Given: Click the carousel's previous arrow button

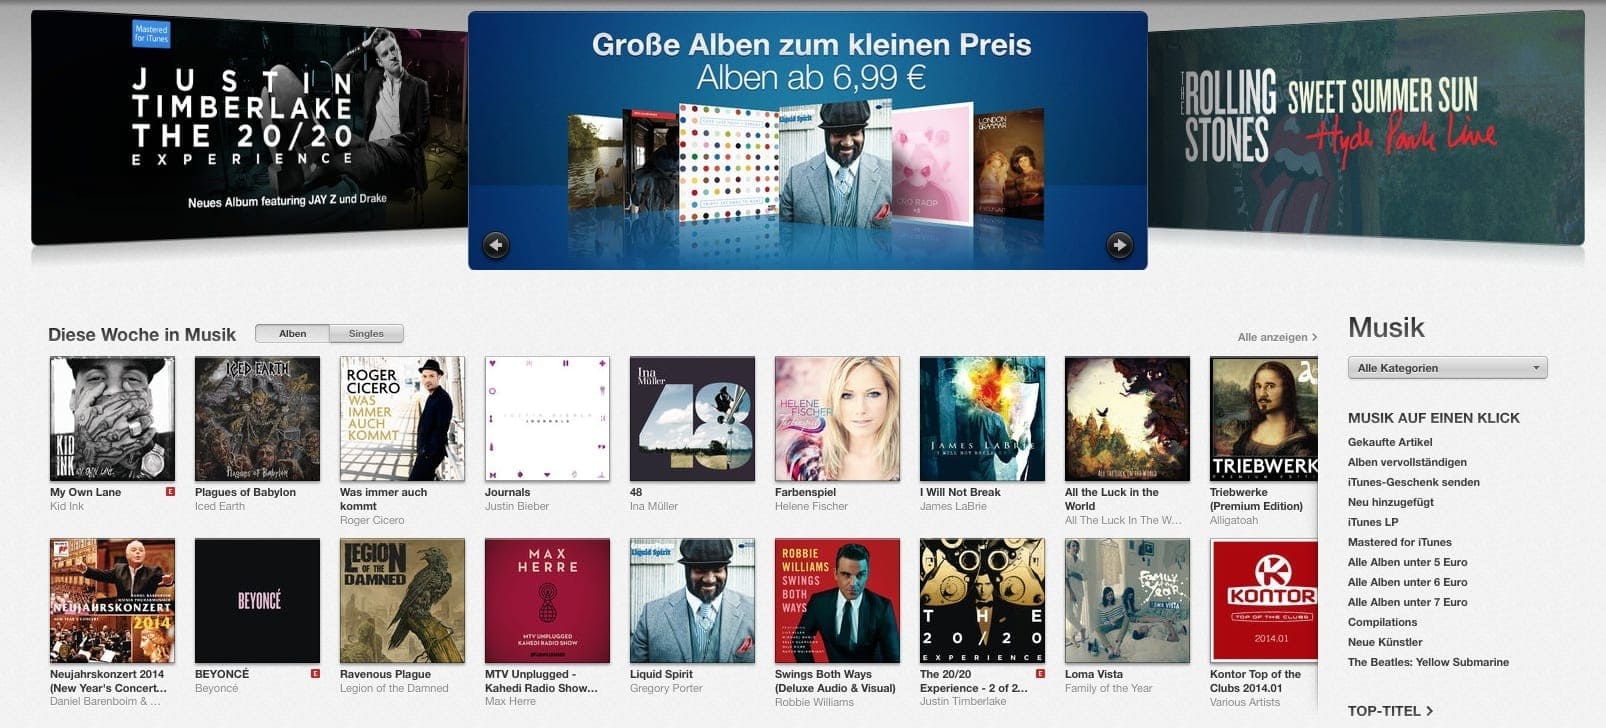Looking at the screenshot, I should tap(496, 245).
